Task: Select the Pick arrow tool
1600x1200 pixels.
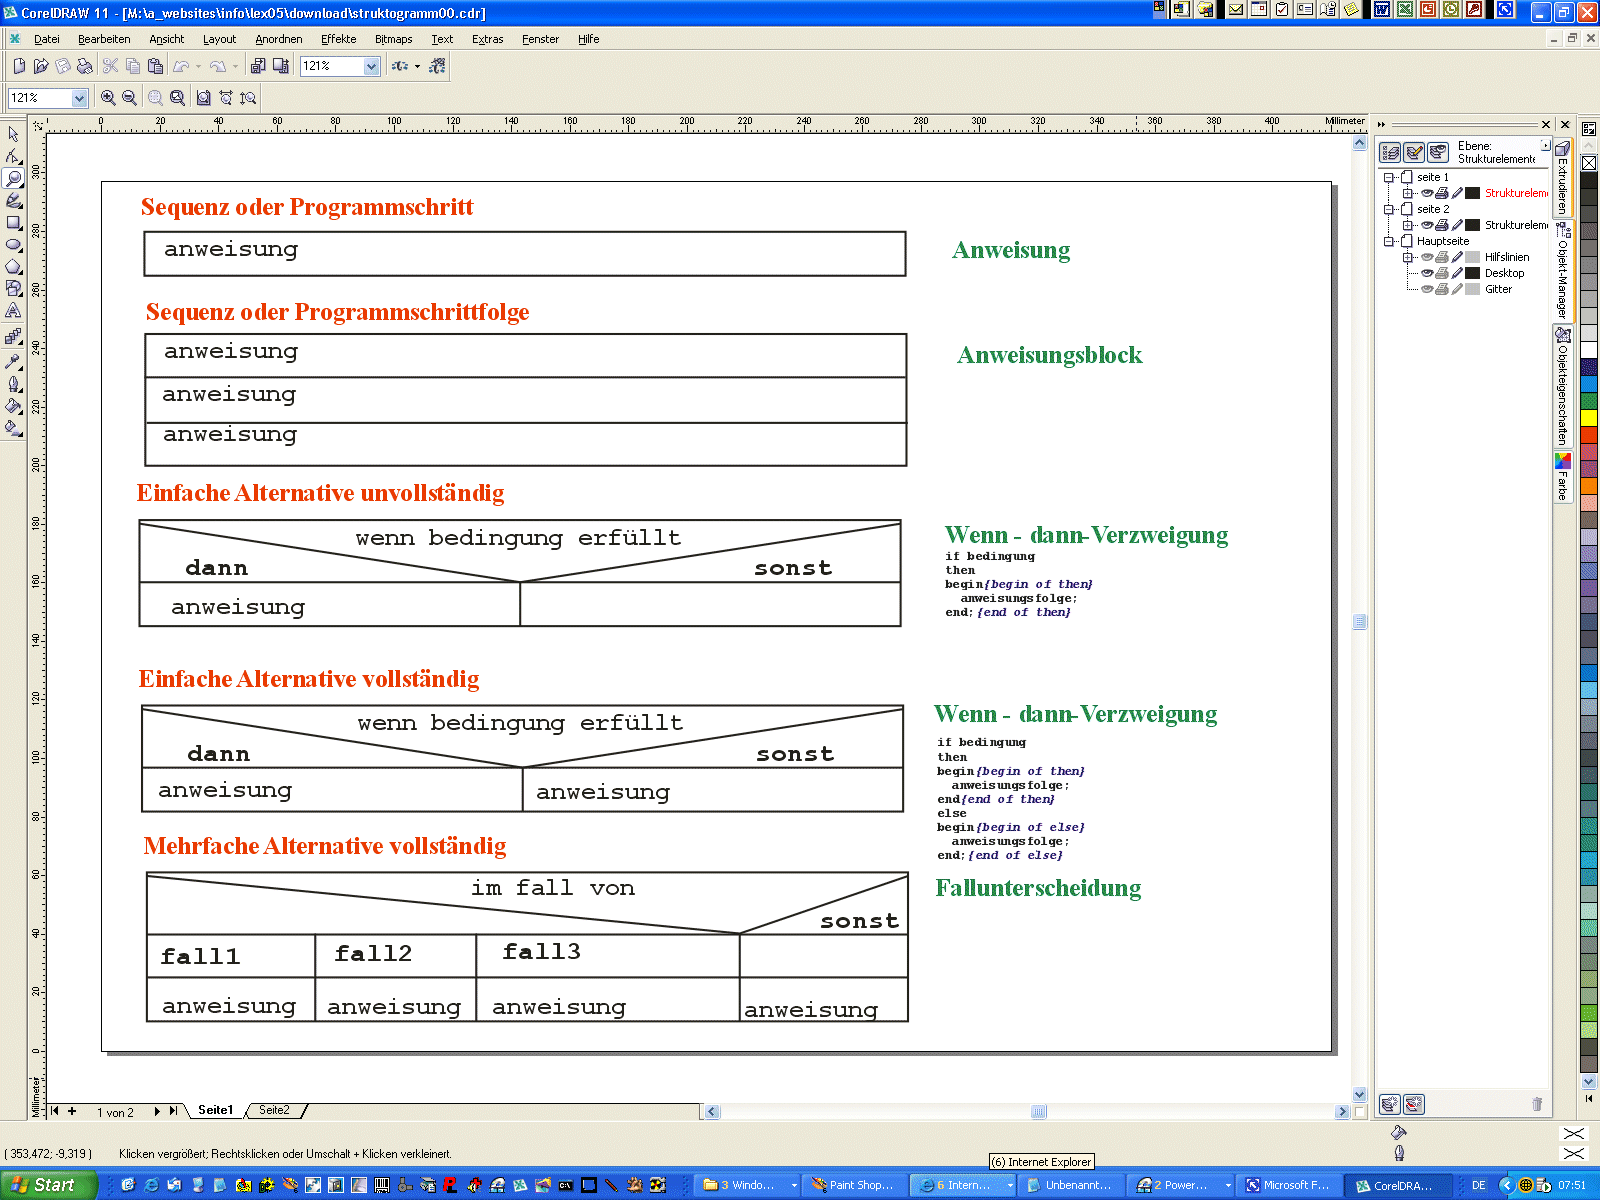Action: (13, 134)
